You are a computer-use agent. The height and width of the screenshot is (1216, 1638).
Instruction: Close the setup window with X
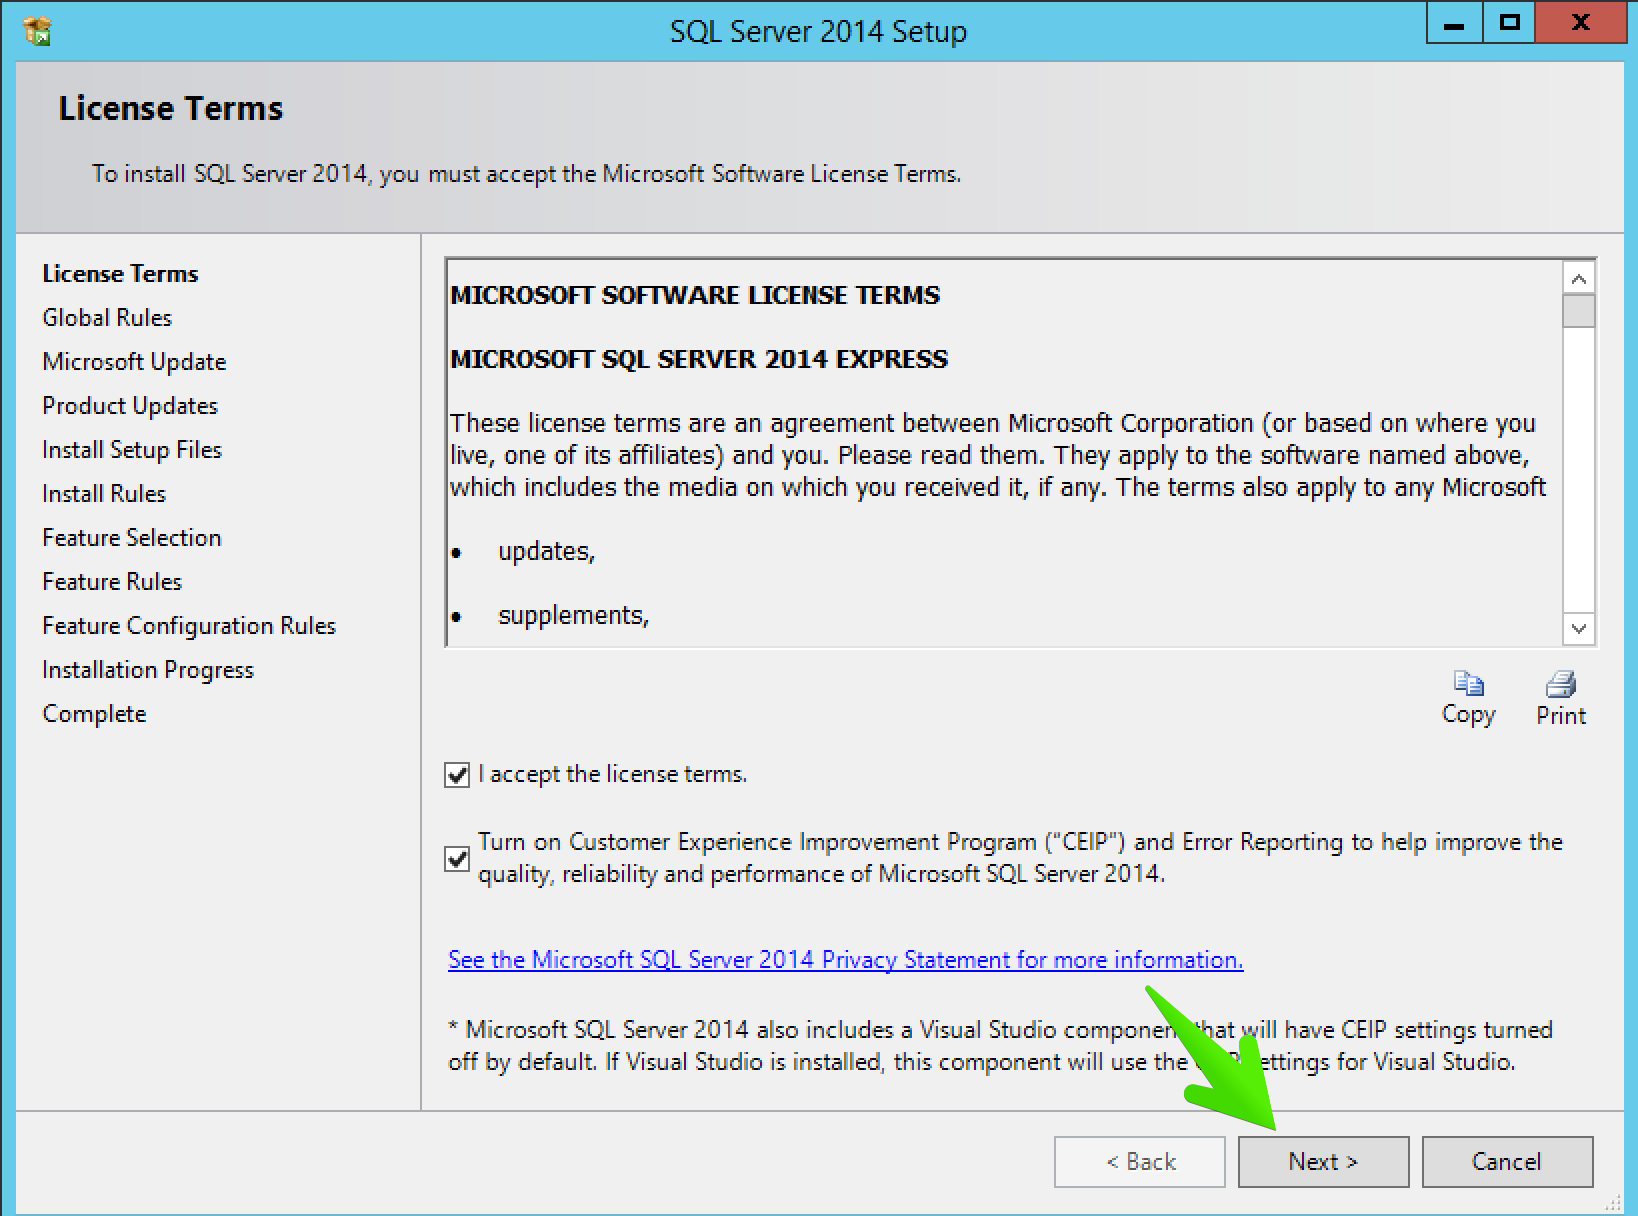coord(1580,24)
